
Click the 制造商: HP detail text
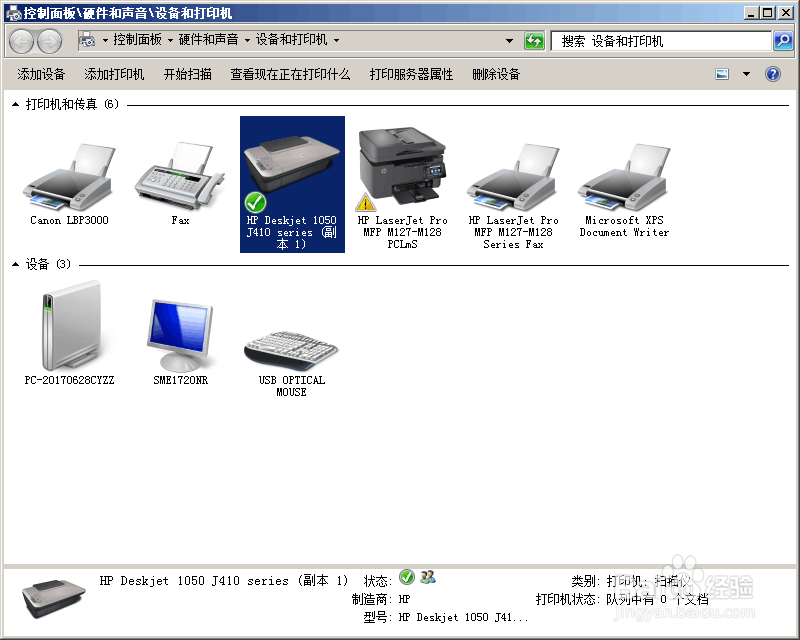point(381,599)
